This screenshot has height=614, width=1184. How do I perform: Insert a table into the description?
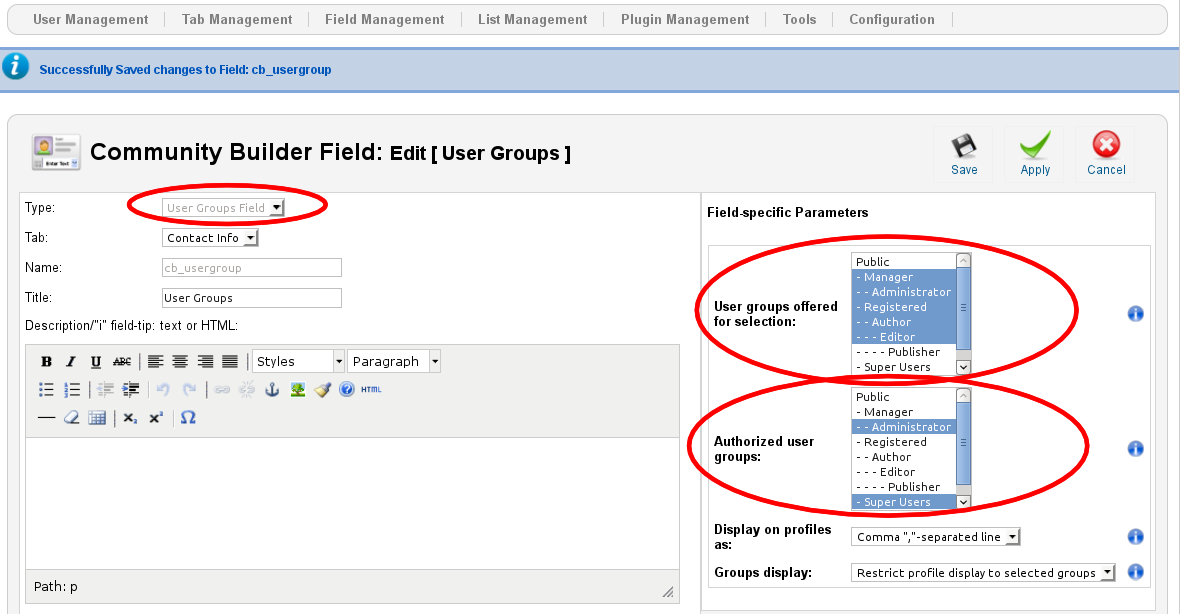tap(97, 418)
